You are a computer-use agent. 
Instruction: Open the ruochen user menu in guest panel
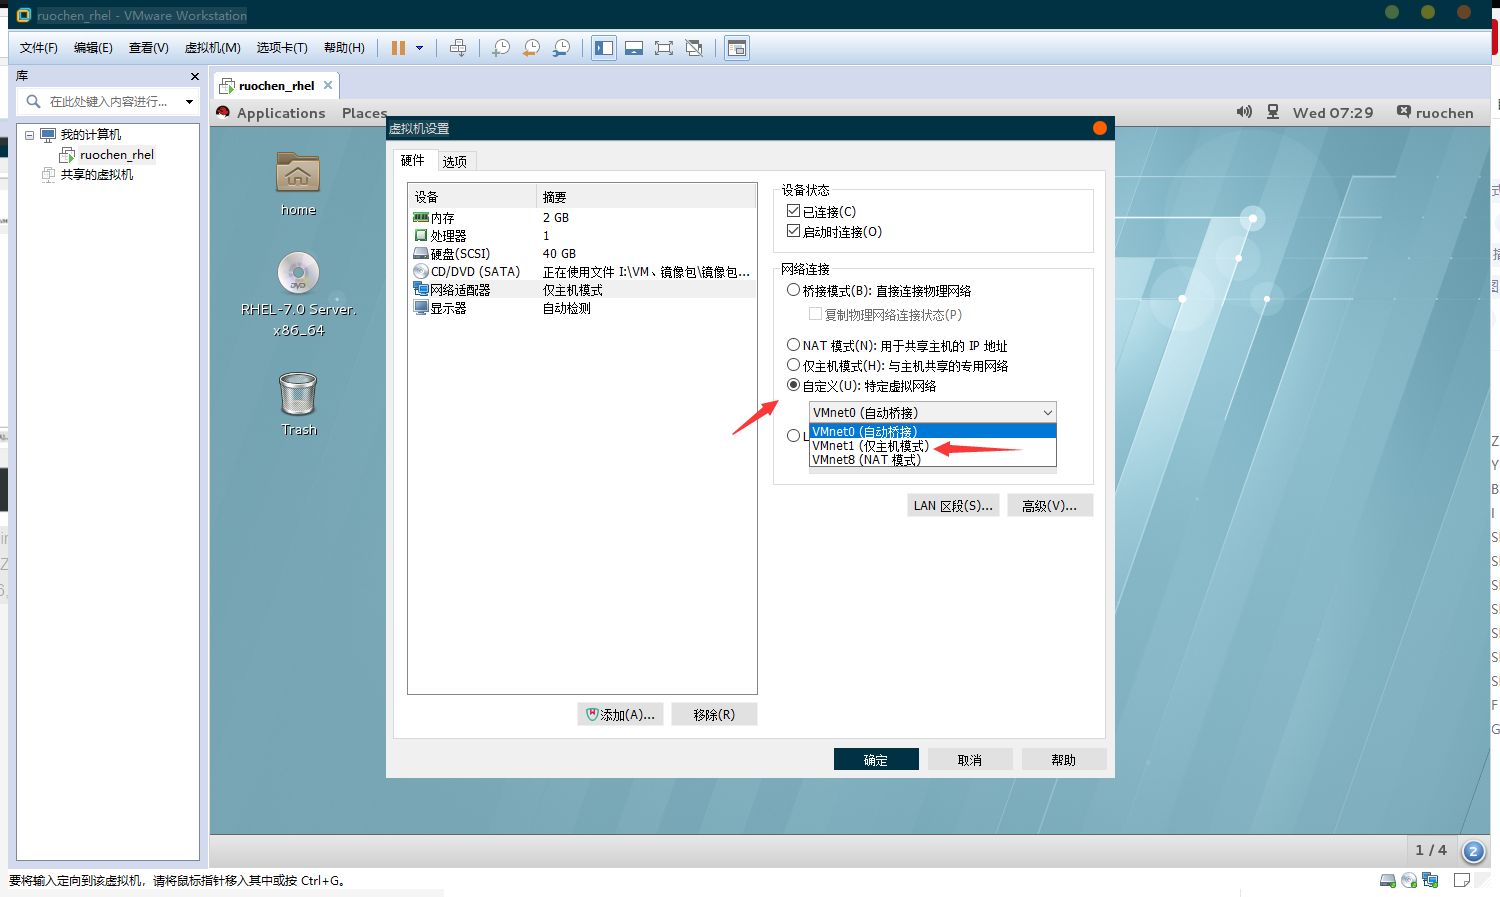pos(1436,113)
